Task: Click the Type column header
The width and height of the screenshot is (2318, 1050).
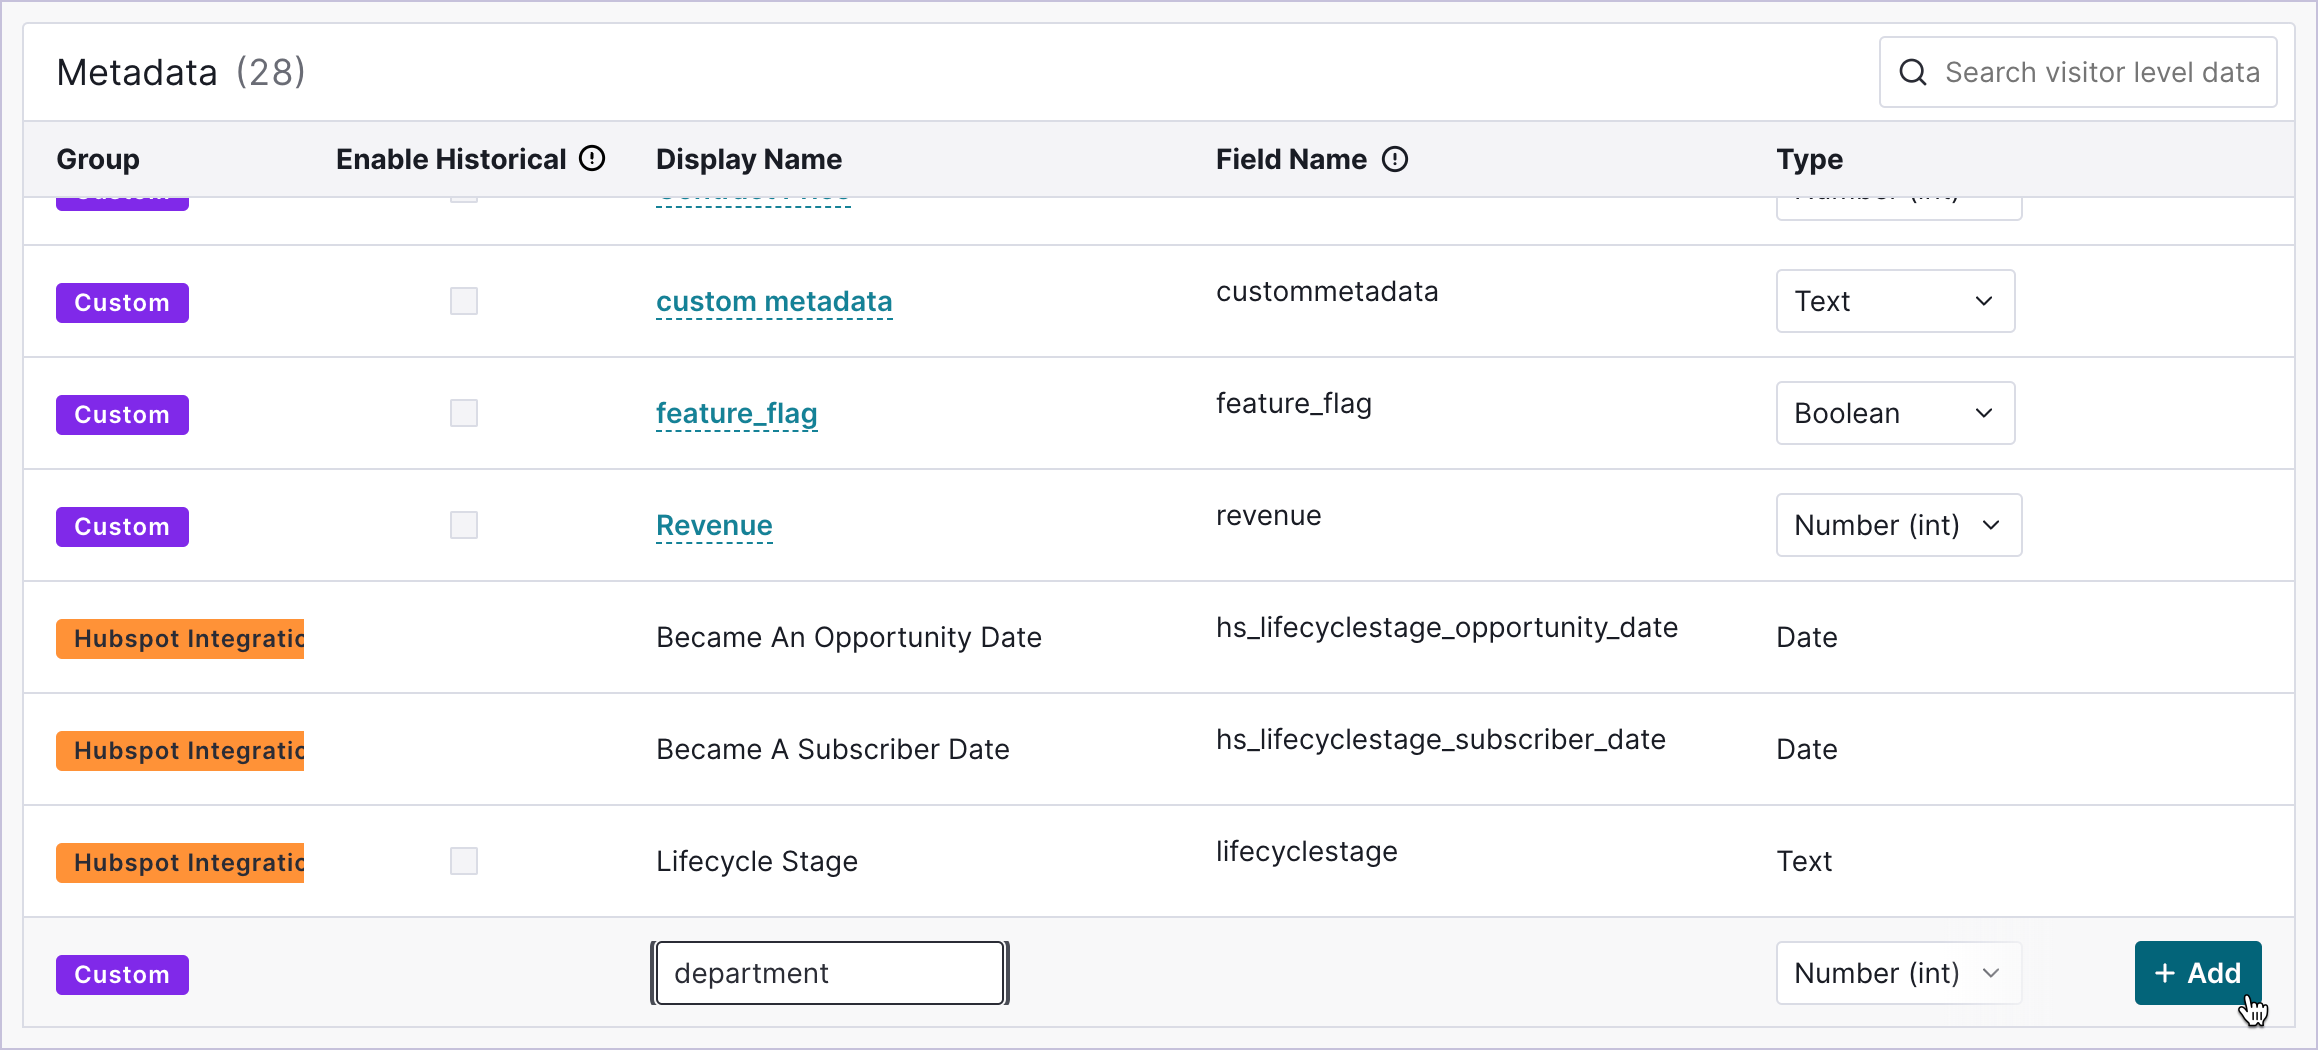Action: coord(1808,159)
